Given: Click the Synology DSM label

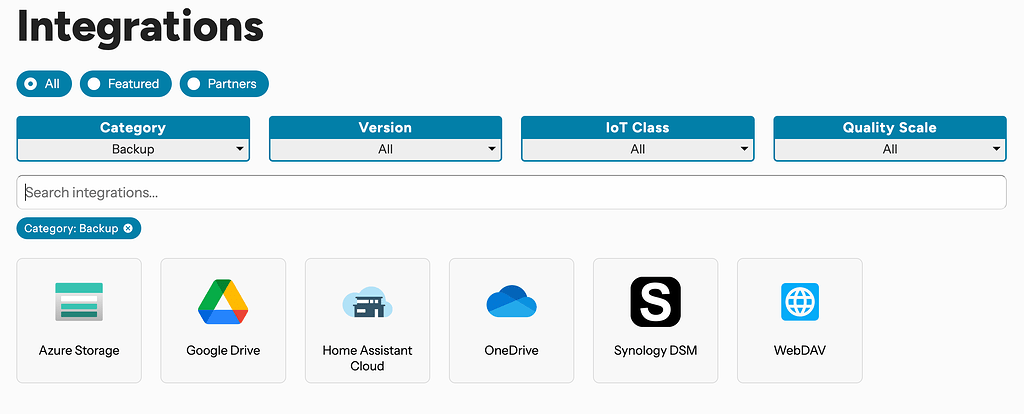Looking at the screenshot, I should [x=656, y=351].
